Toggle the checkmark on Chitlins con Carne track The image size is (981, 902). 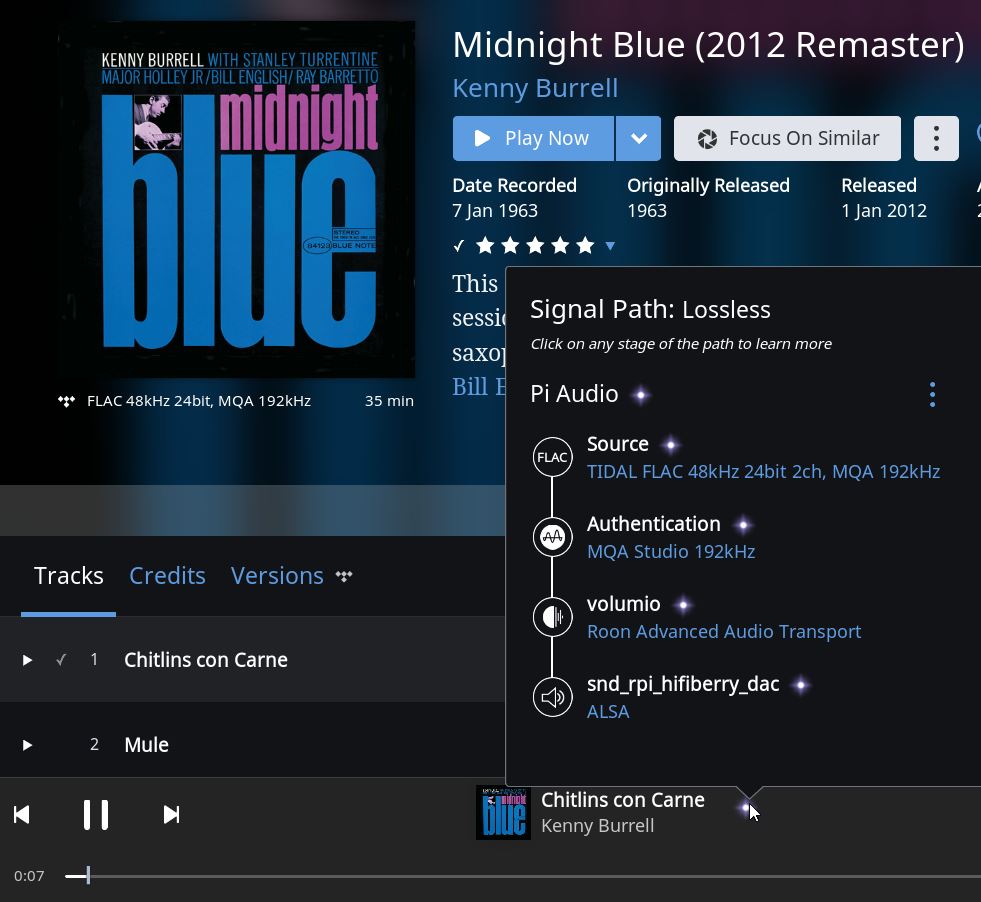pos(61,660)
